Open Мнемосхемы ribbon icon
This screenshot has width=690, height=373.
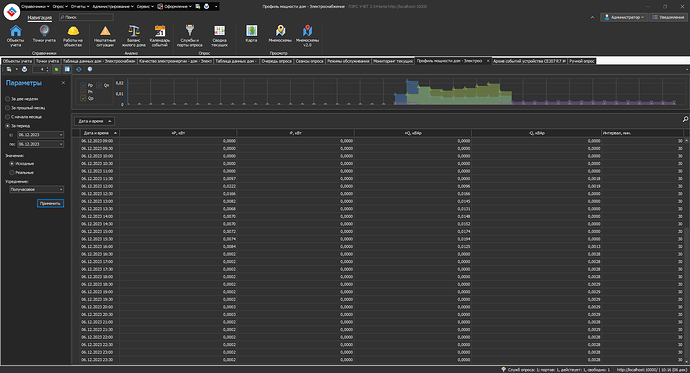coord(280,34)
